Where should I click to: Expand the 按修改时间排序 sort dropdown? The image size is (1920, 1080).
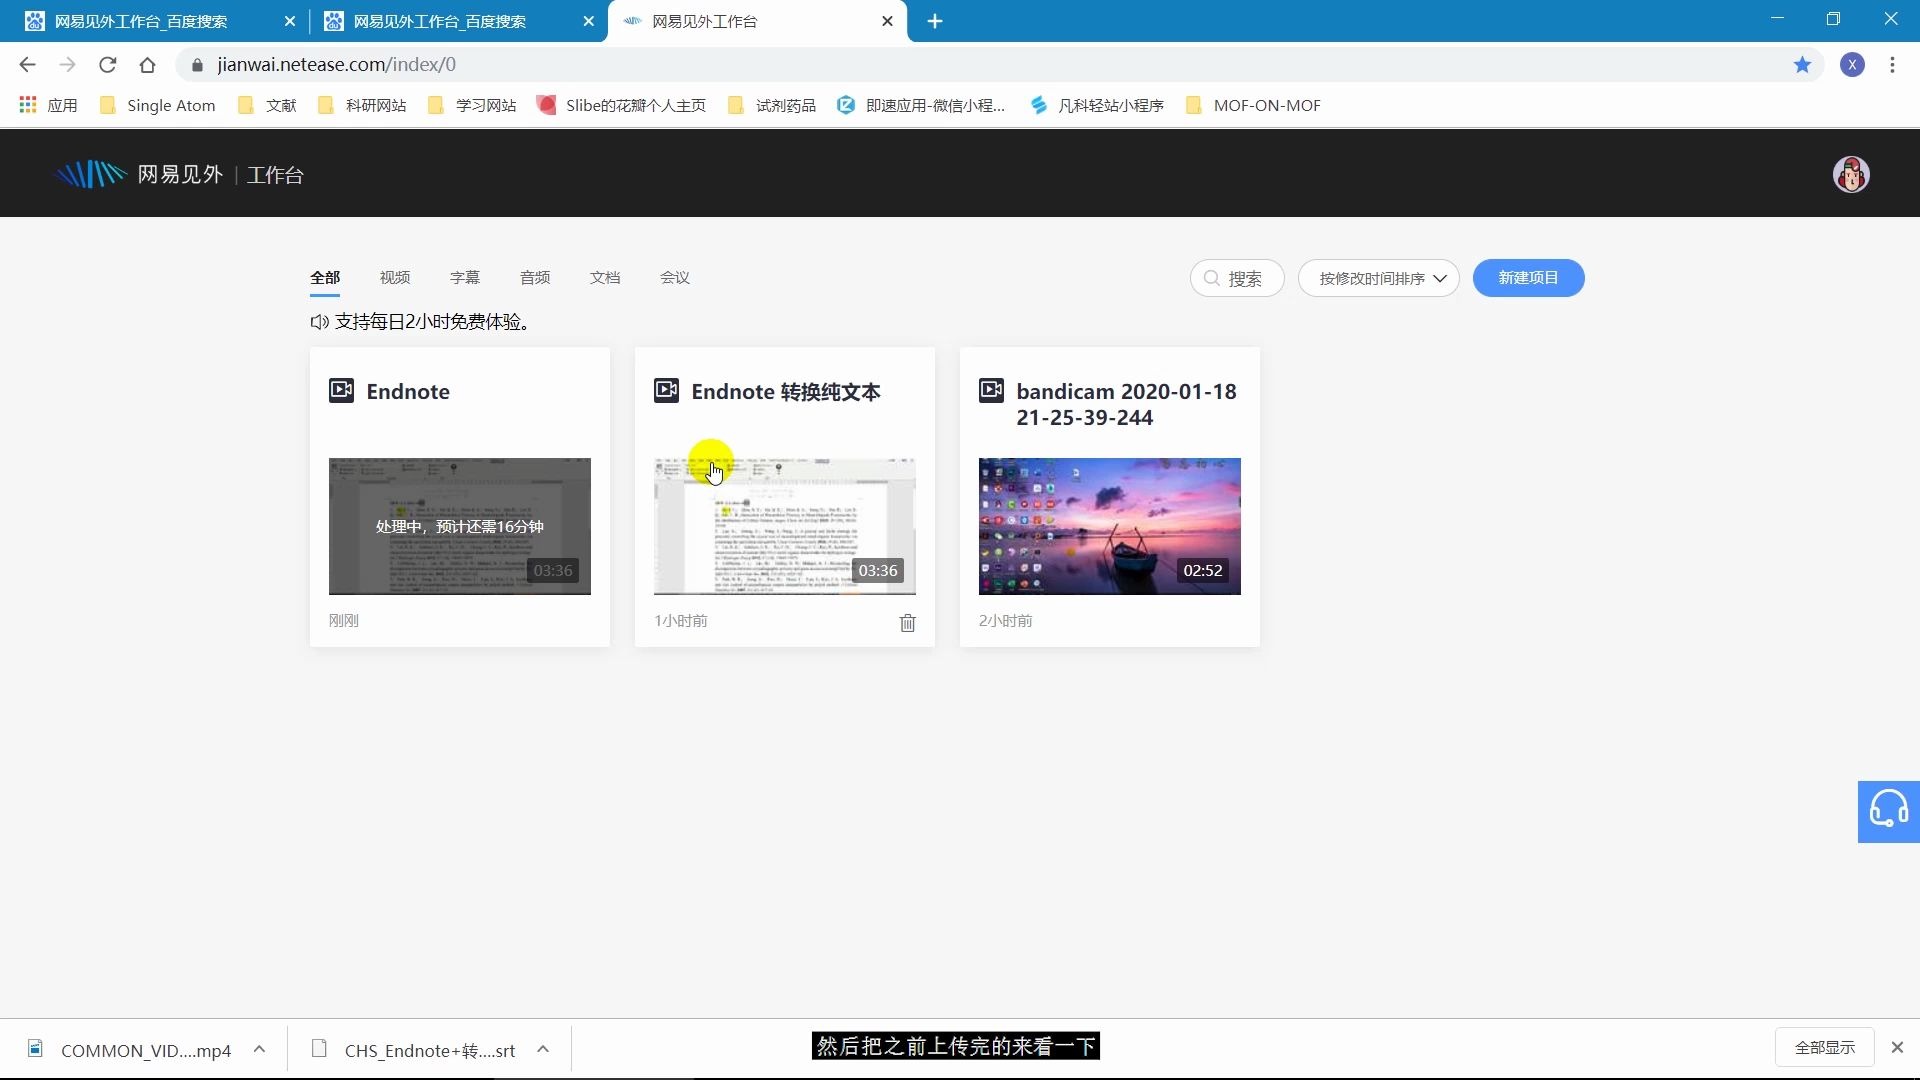tap(1378, 278)
